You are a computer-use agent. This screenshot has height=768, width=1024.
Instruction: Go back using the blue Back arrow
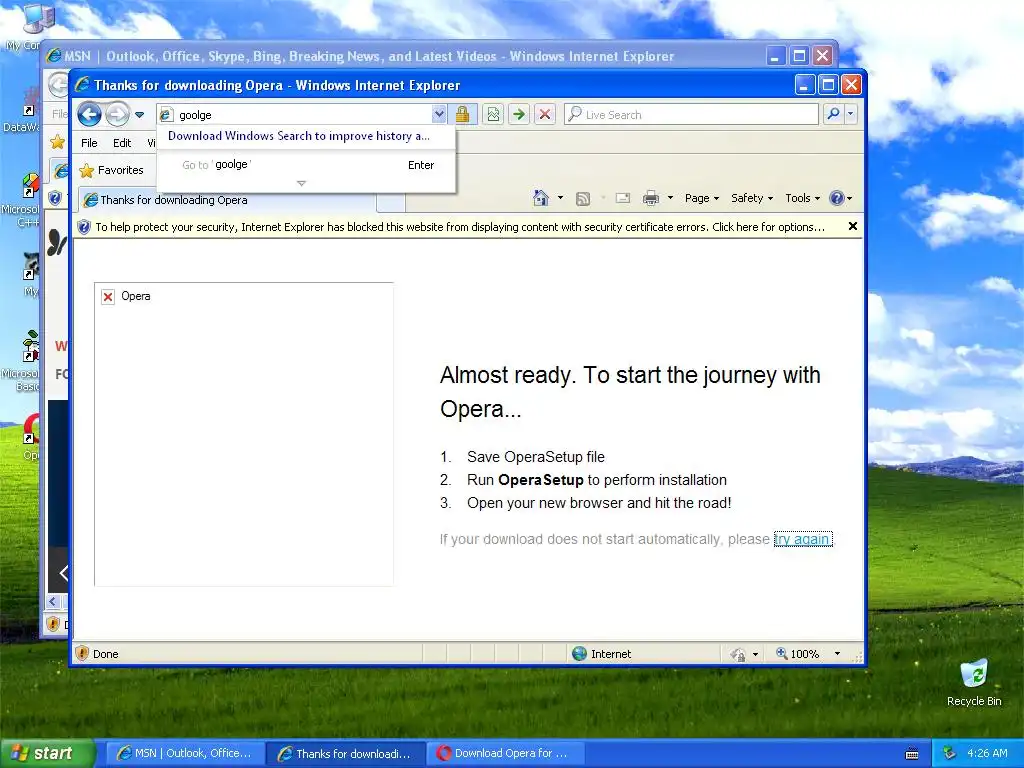89,114
